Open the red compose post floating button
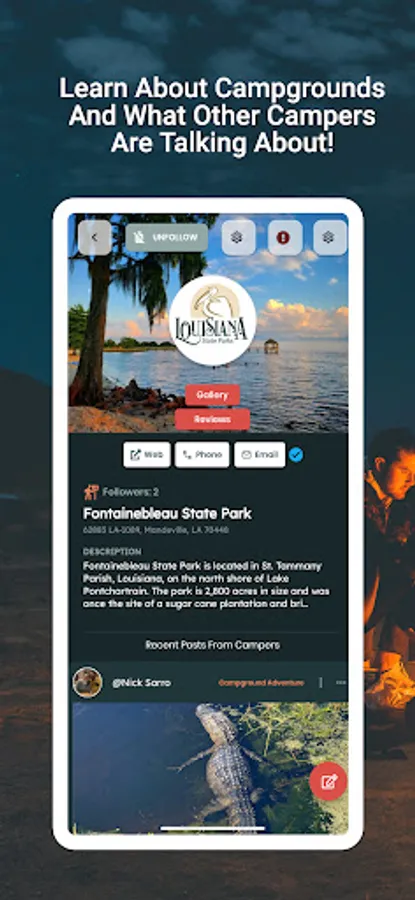Screen dimensions: 415x900 click(x=328, y=781)
